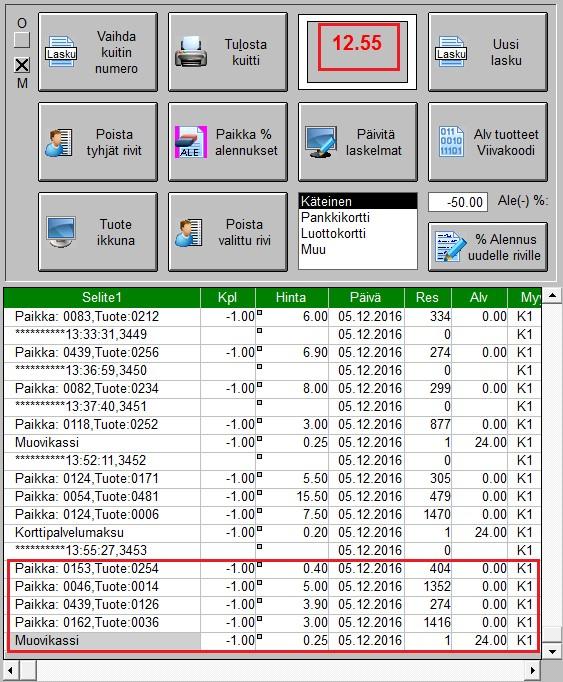Click the Ale(-) % input field
This screenshot has height=682, width=563.
coord(458,202)
